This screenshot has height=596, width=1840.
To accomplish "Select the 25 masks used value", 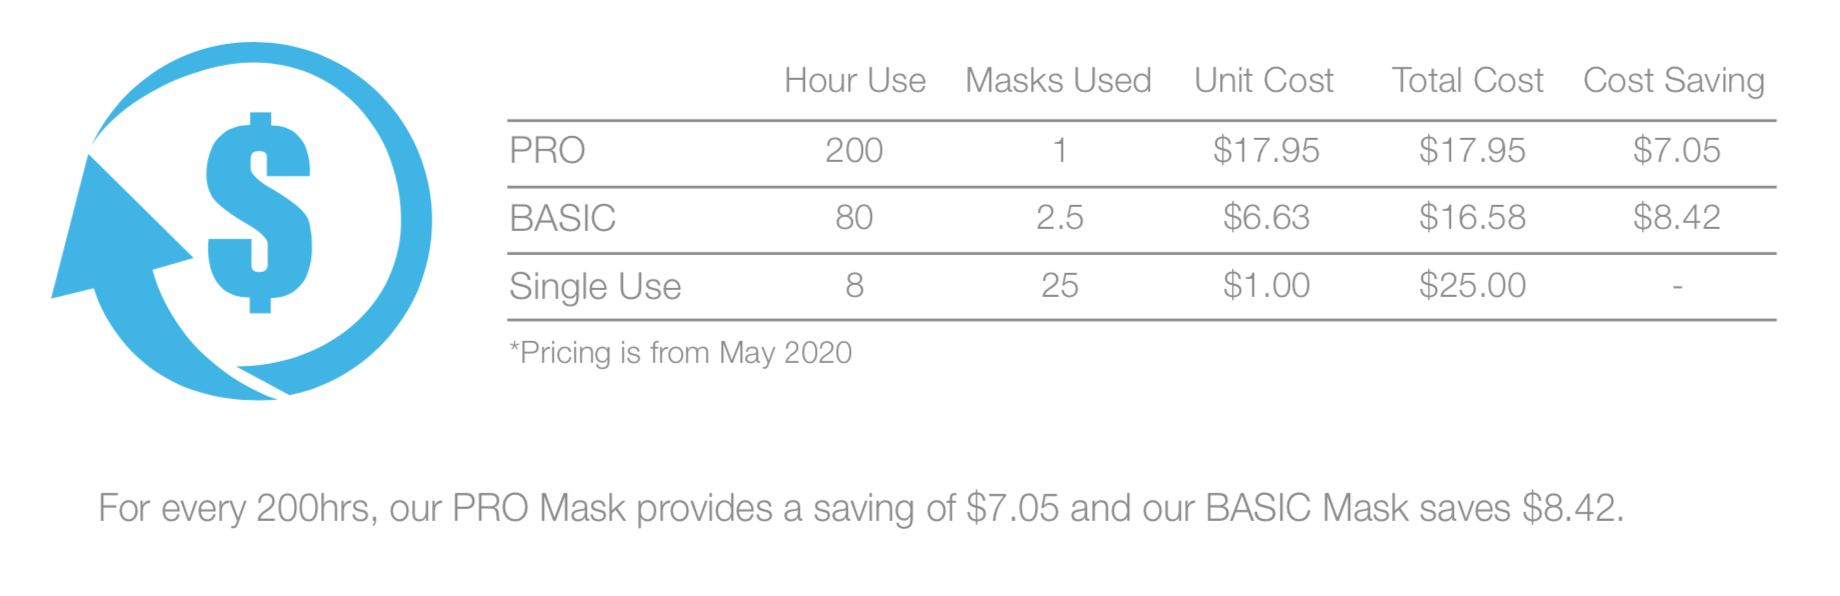I will (x=1059, y=286).
